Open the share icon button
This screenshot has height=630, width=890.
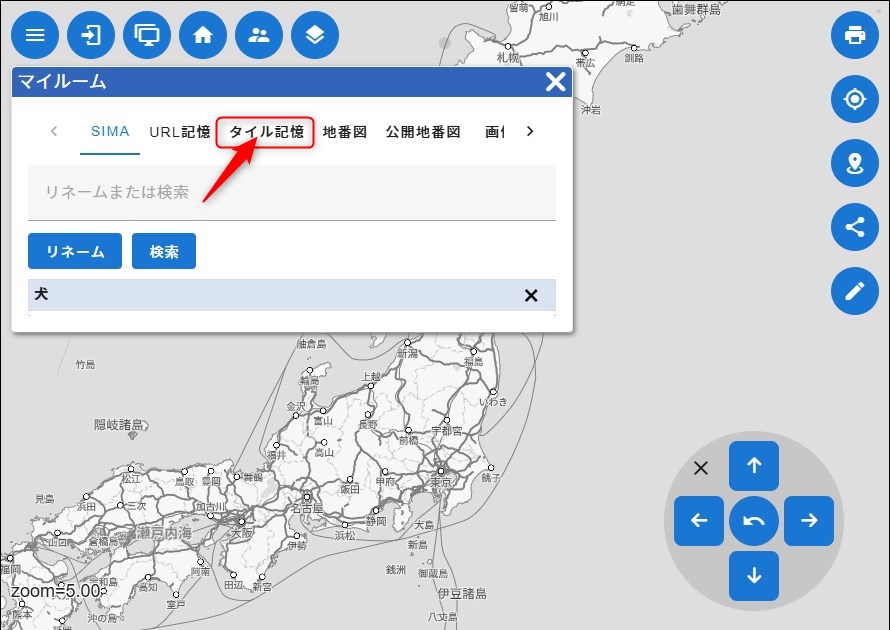[x=855, y=227]
